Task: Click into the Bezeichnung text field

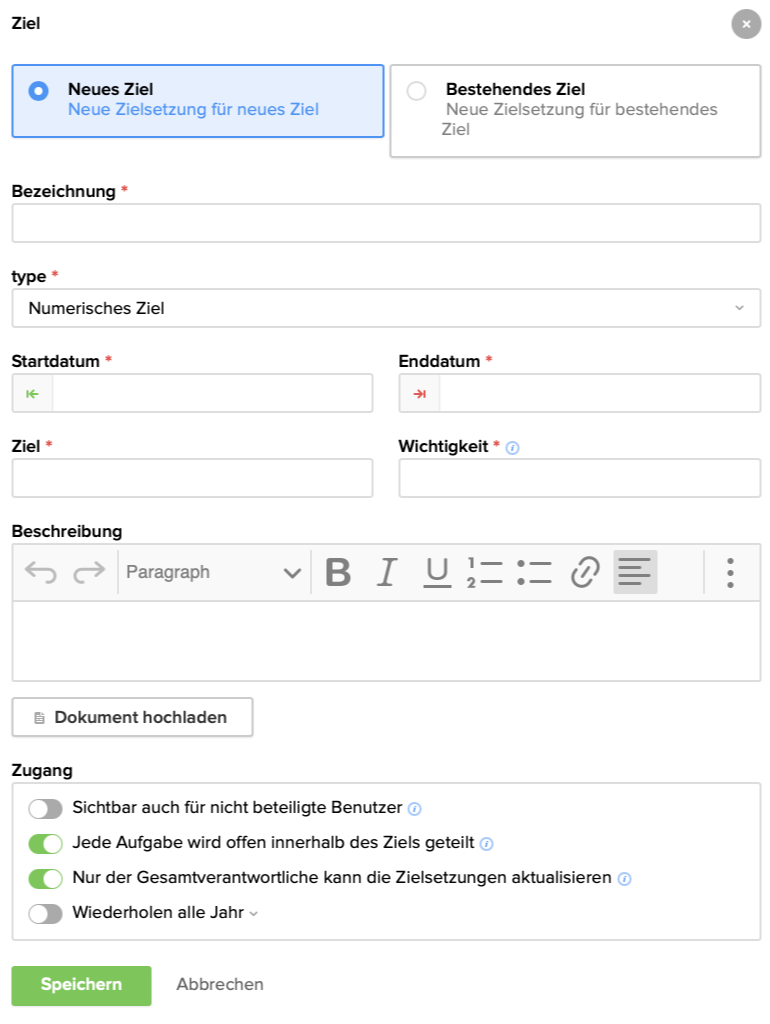Action: pyautogui.click(x=386, y=223)
